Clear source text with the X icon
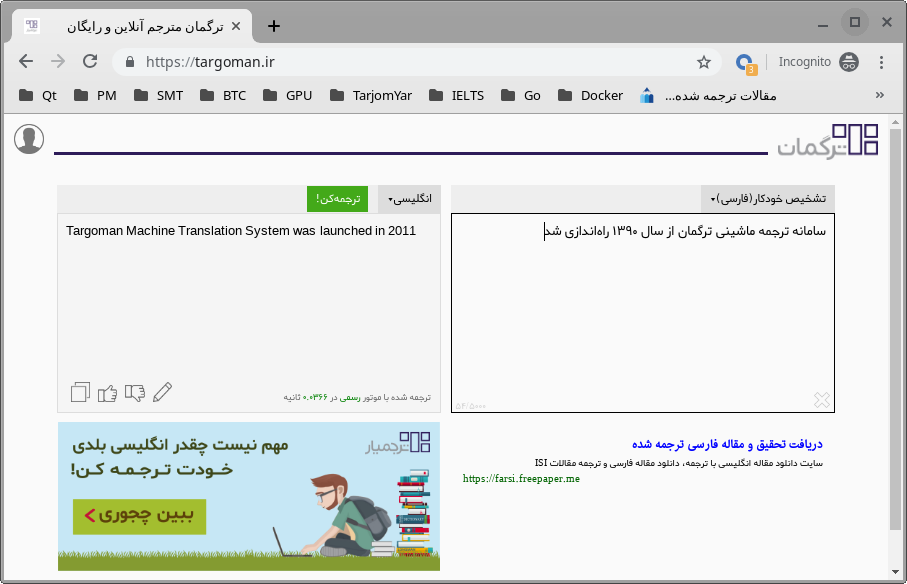 pos(821,400)
